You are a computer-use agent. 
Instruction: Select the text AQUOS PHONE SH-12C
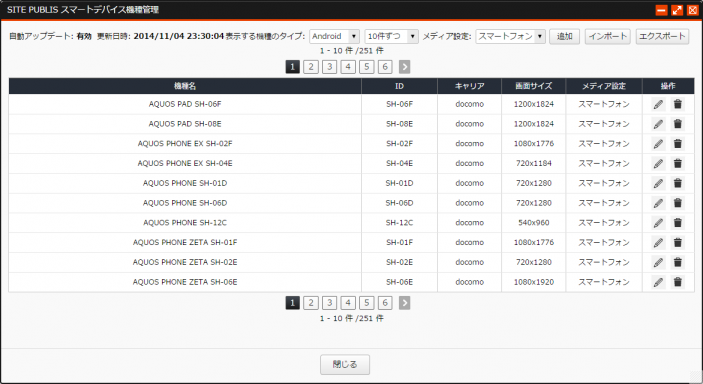(x=185, y=223)
